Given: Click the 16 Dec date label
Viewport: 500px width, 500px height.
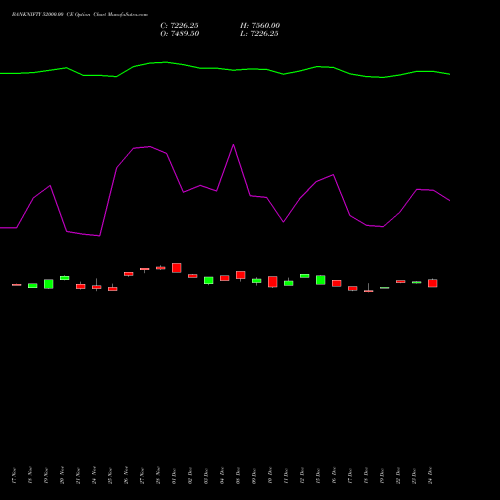Looking at the screenshot, I should tap(334, 476).
